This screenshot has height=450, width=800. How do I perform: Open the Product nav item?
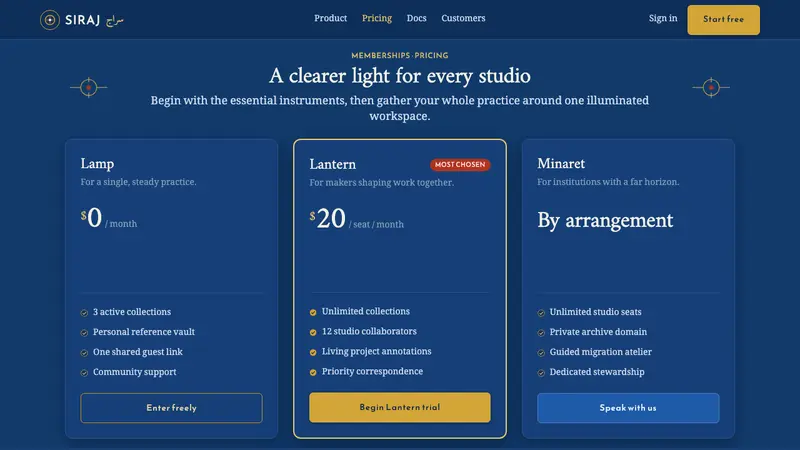[330, 18]
